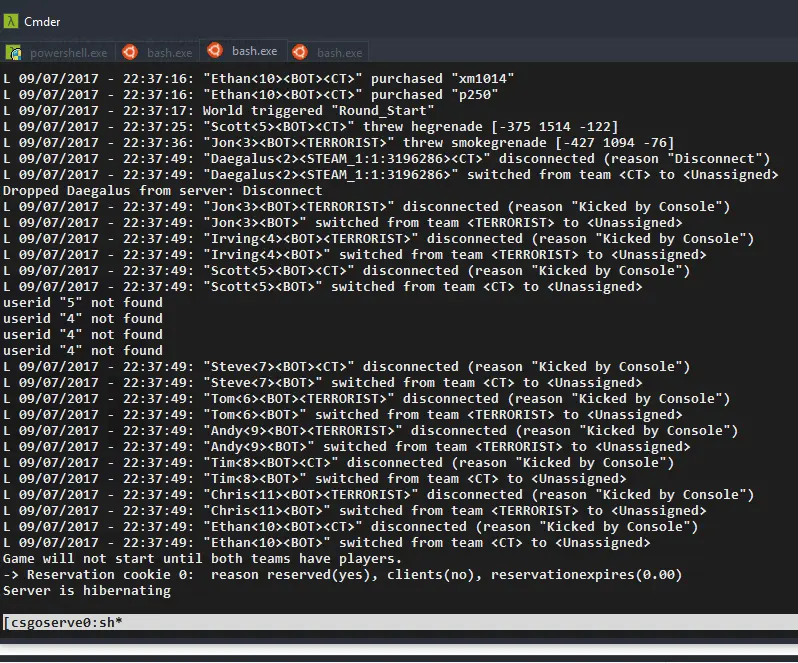
Task: Click Steve<7><BOT> switched to Unassigned line
Action: (323, 383)
